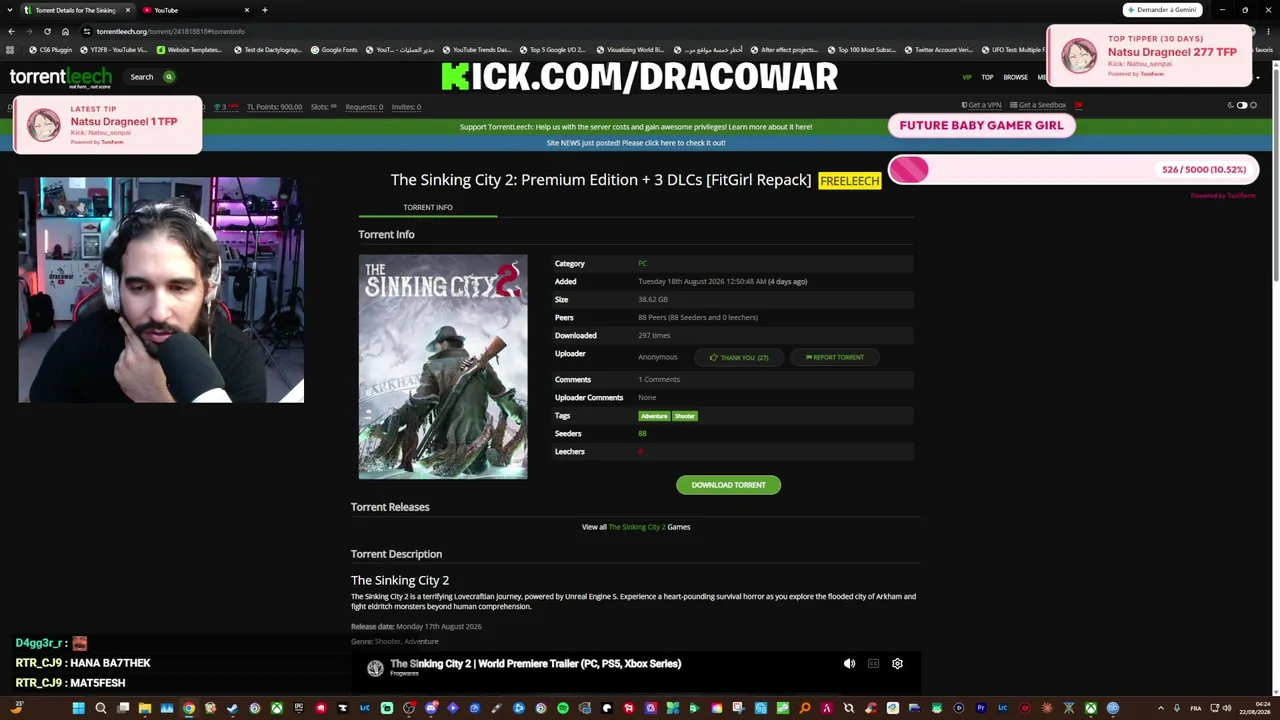This screenshot has width=1280, height=720.
Task: Click the tip goal progress bar
Action: [x=1072, y=170]
